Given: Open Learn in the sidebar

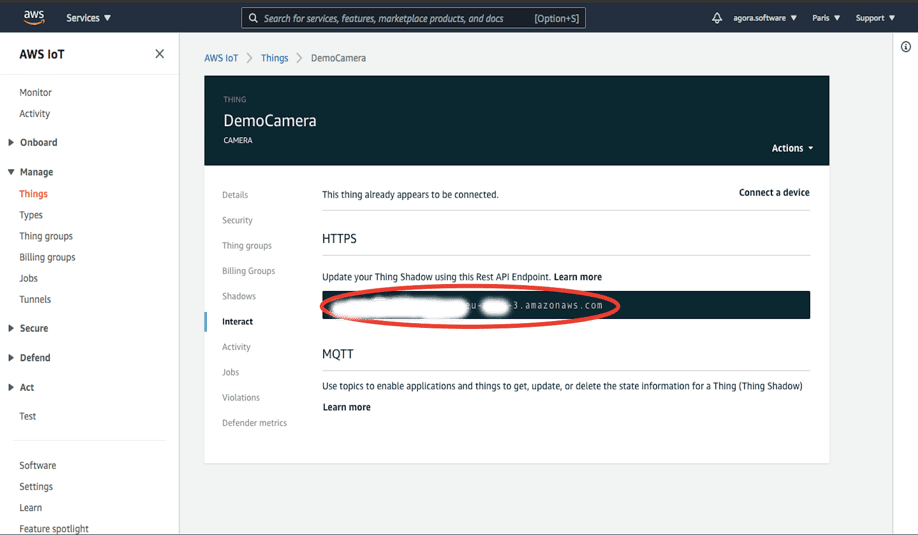Looking at the screenshot, I should click(x=30, y=507).
